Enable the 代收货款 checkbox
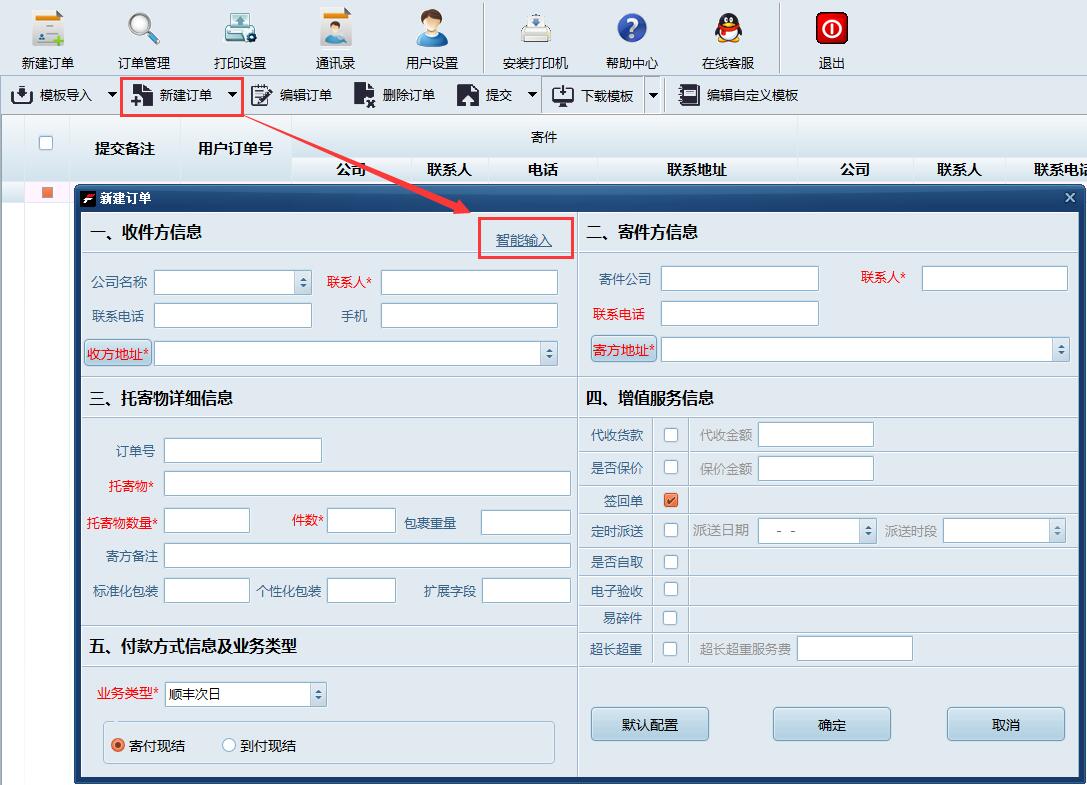 click(669, 434)
